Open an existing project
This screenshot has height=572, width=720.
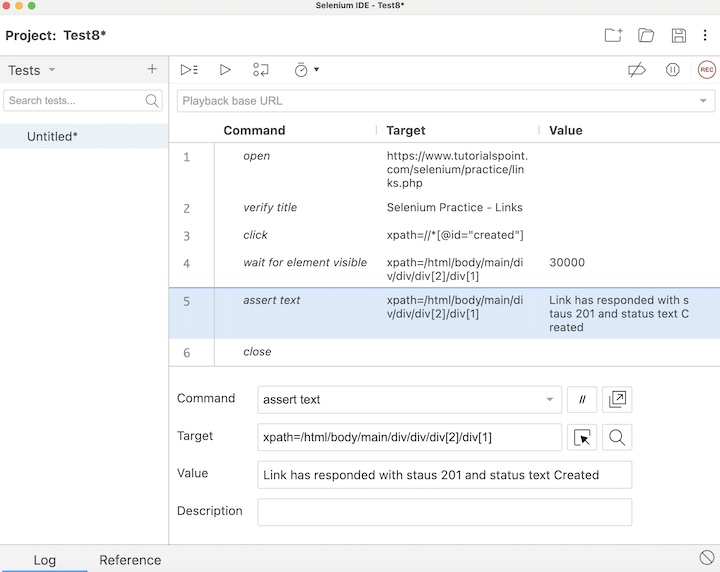[x=646, y=36]
